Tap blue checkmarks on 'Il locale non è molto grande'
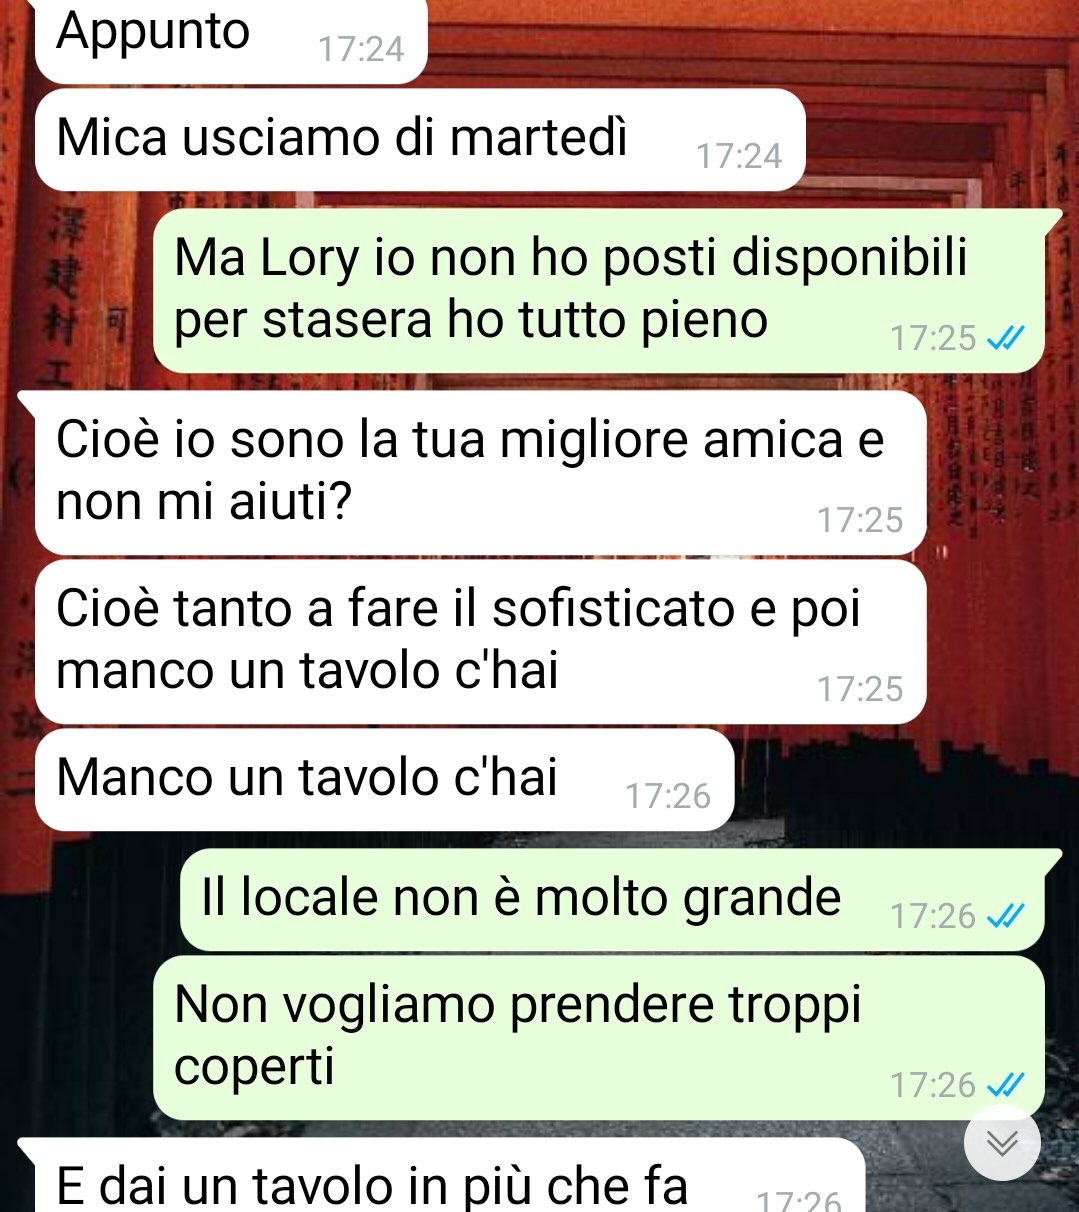This screenshot has width=1079, height=1212. coord(1005,916)
